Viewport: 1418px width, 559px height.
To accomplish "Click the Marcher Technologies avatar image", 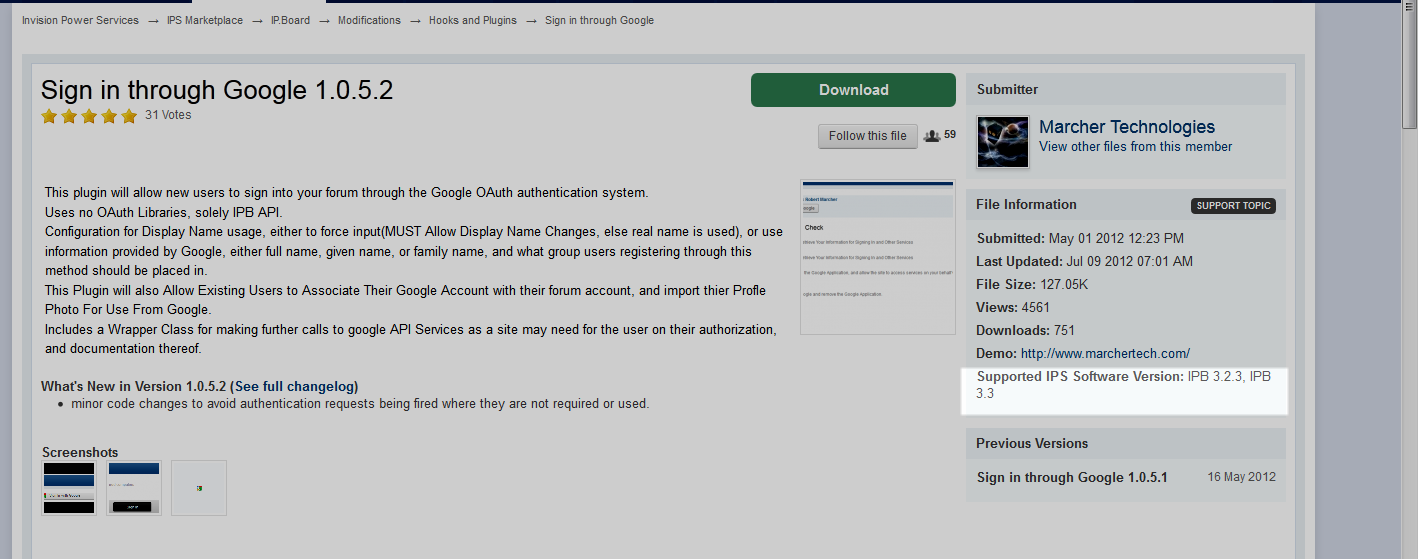I will tap(1003, 141).
